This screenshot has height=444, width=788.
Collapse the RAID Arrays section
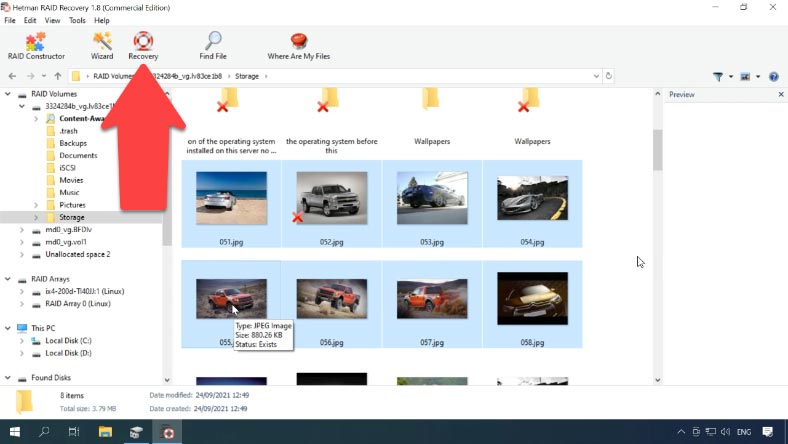click(8, 279)
